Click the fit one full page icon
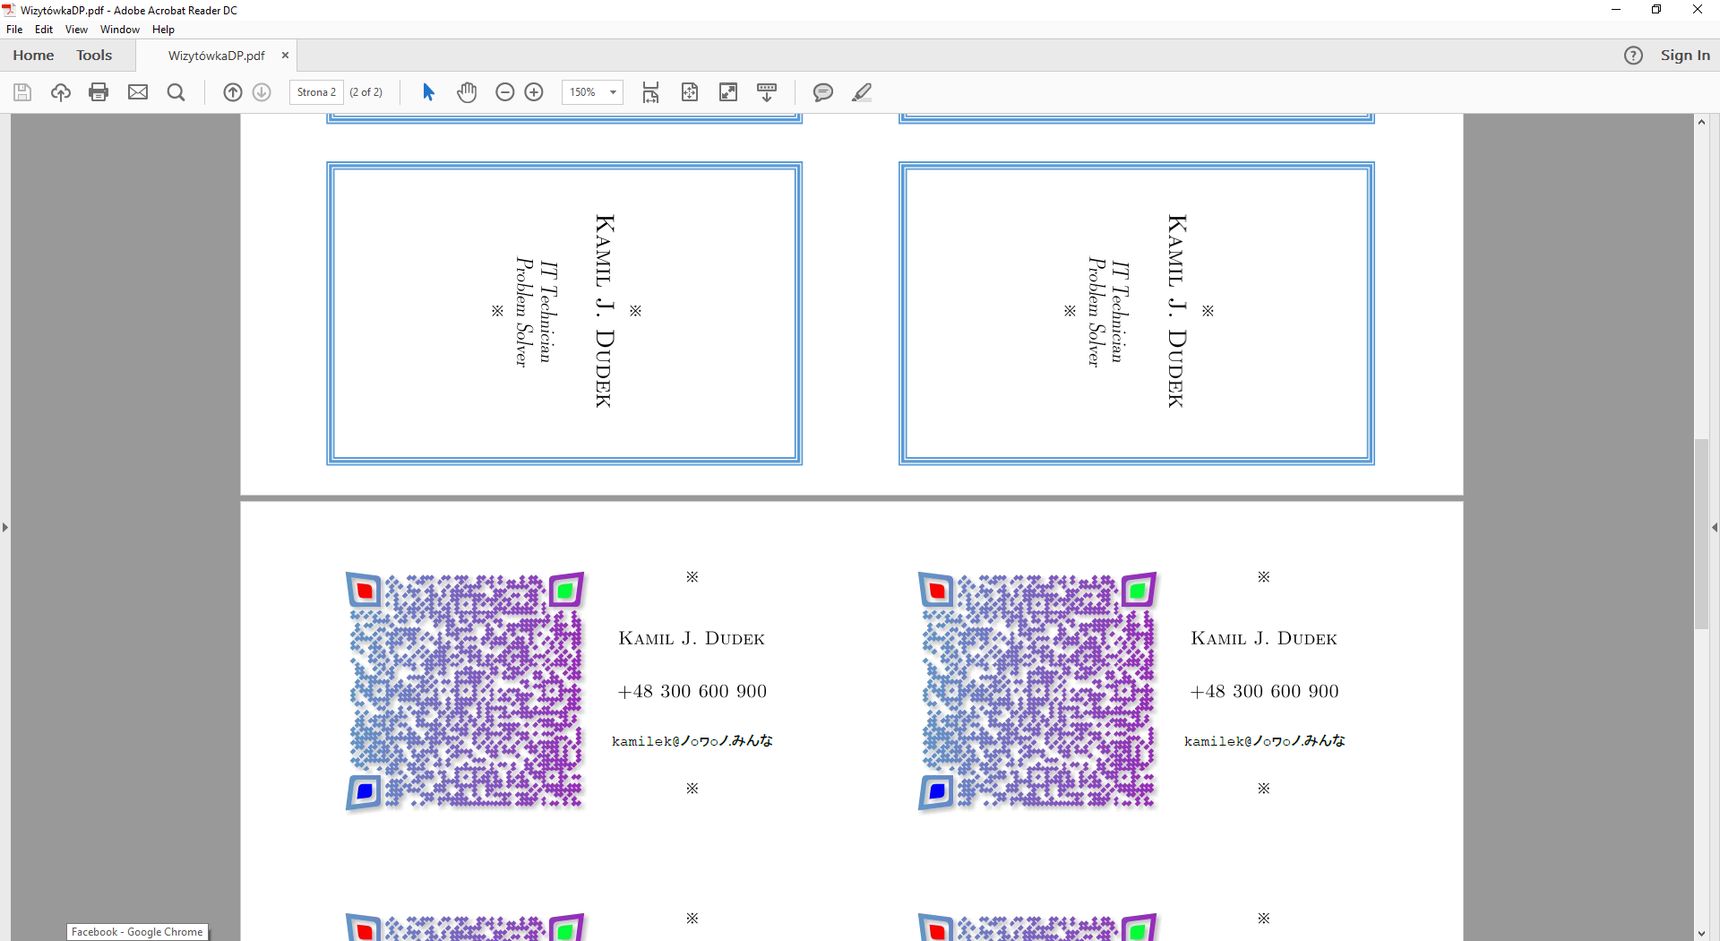The height and width of the screenshot is (941, 1720). [690, 92]
